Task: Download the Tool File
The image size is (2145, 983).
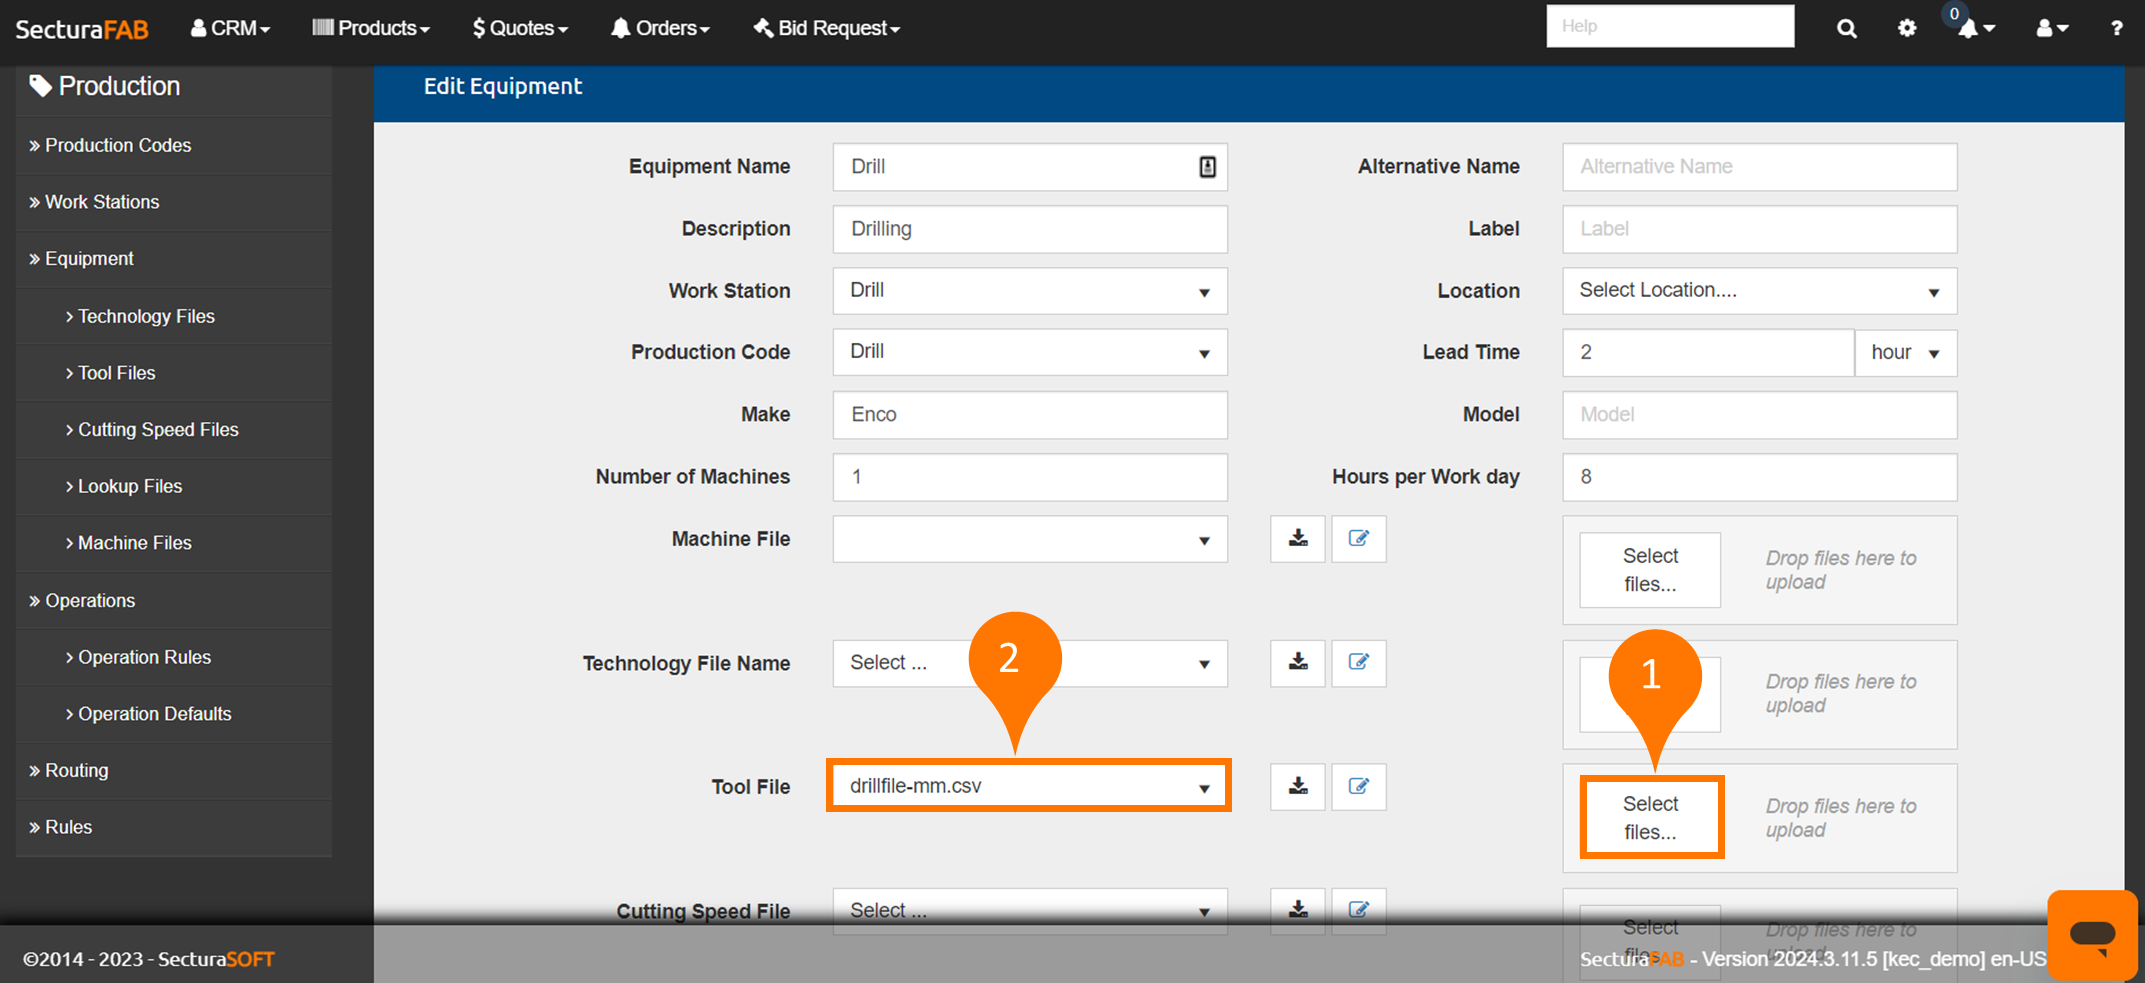Action: [x=1297, y=787]
